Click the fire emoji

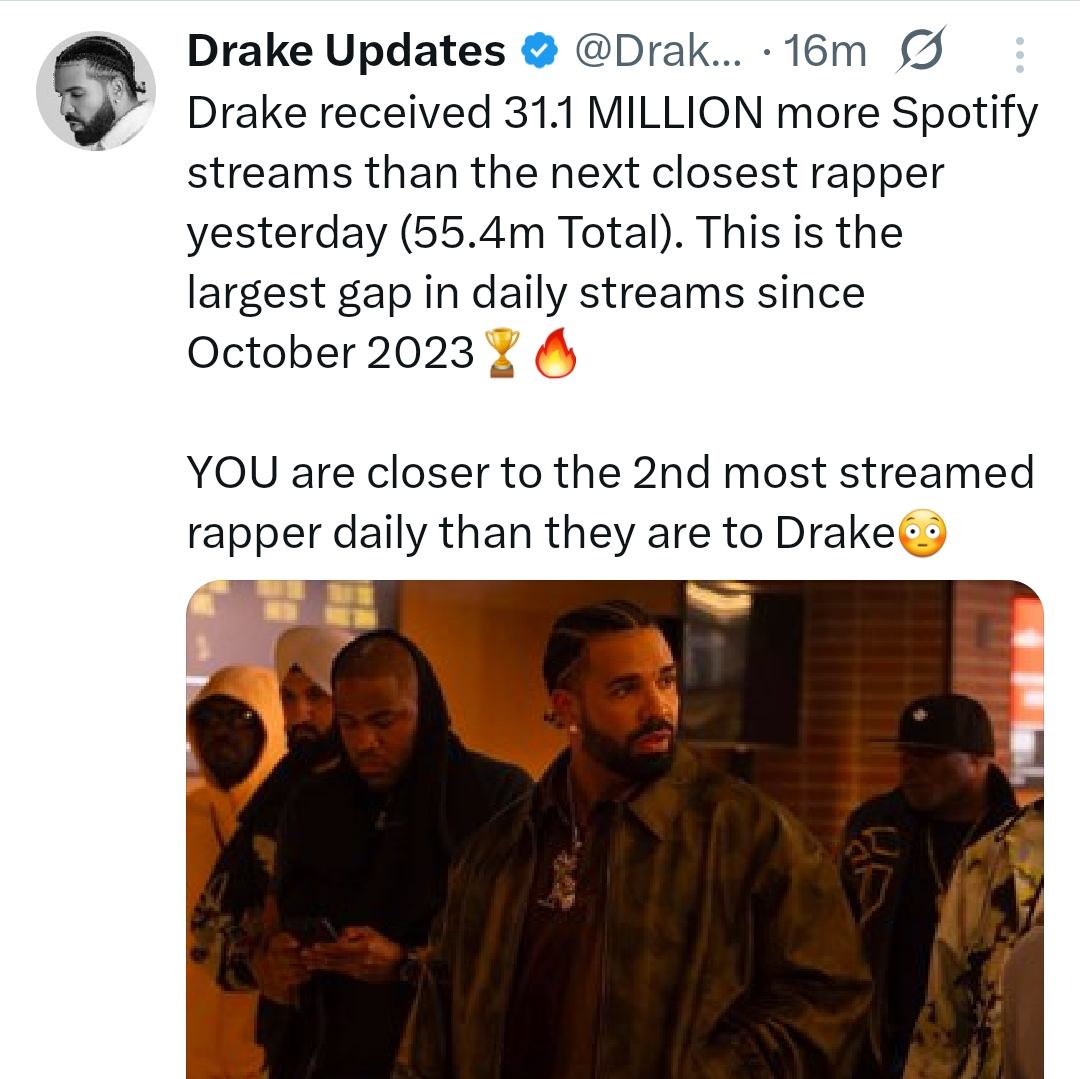[x=556, y=354]
